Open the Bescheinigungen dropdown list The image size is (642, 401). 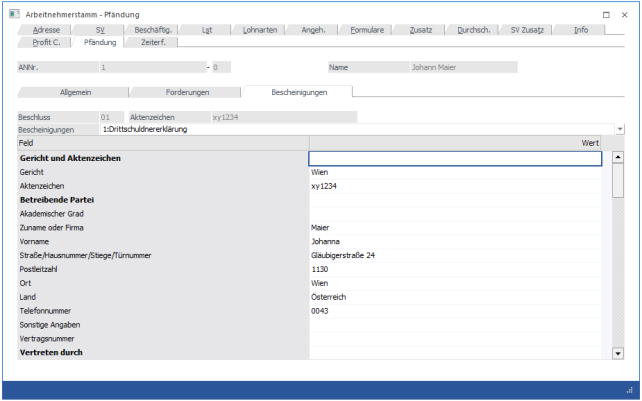620,129
